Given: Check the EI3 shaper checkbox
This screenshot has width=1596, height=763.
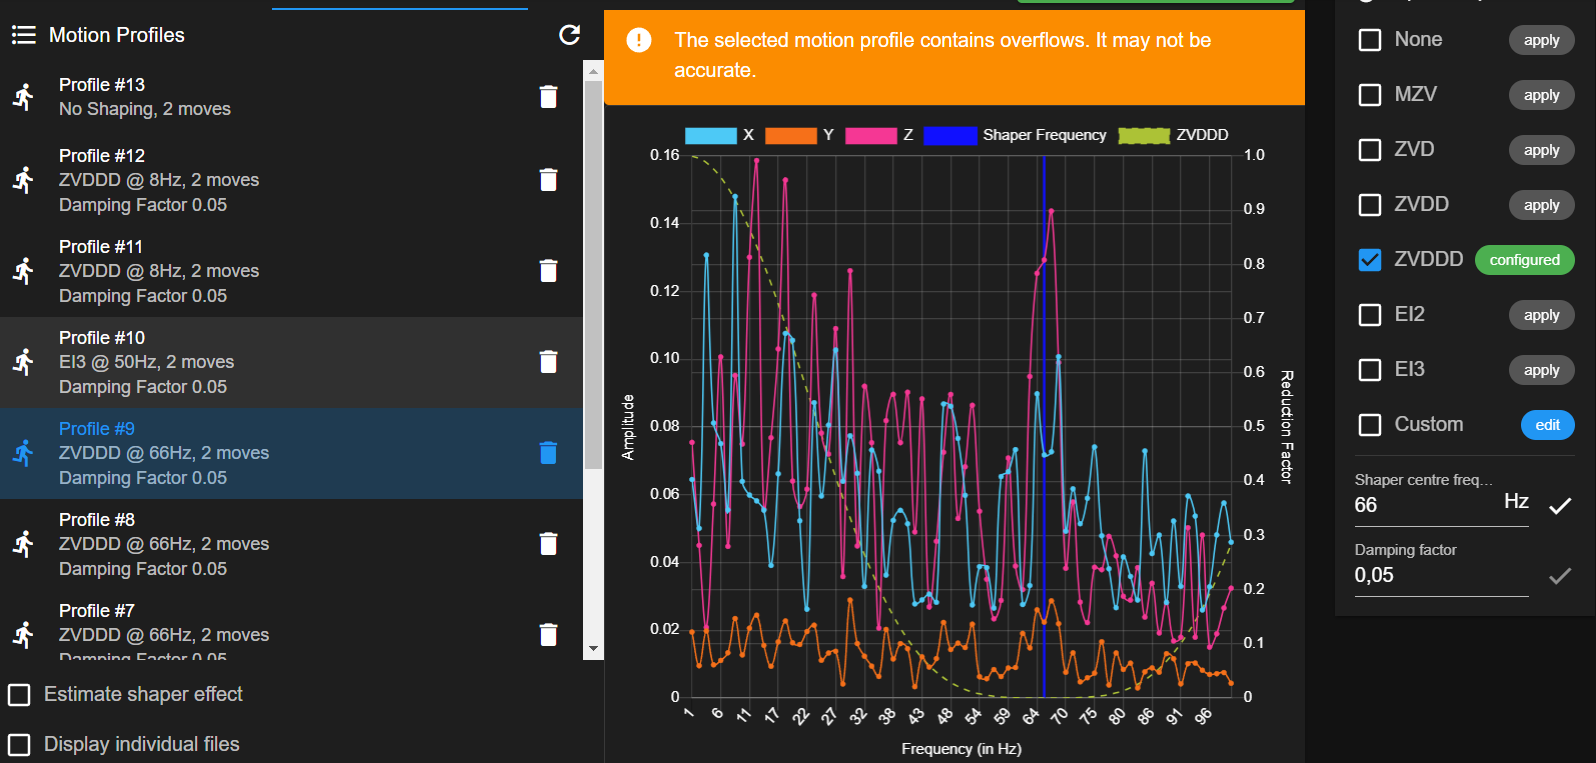Looking at the screenshot, I should coord(1370,370).
